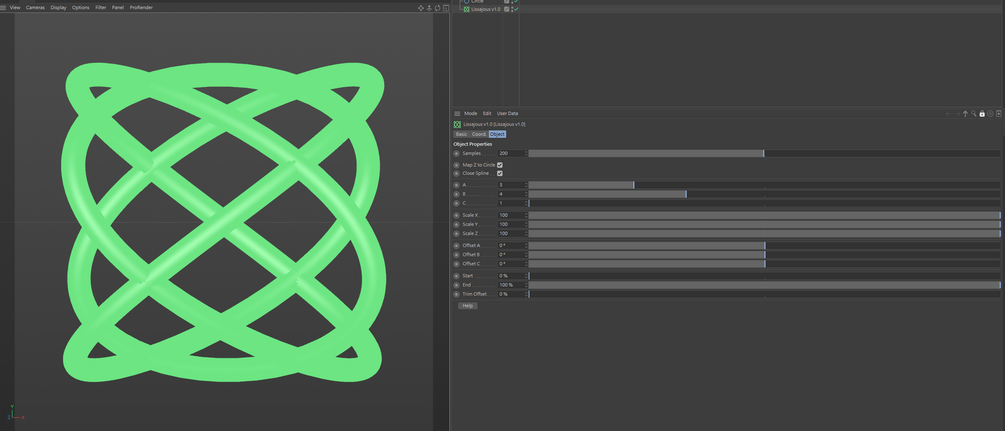Click the End value stepper arrows
Viewport: 1005px width, 431px height.
526,285
